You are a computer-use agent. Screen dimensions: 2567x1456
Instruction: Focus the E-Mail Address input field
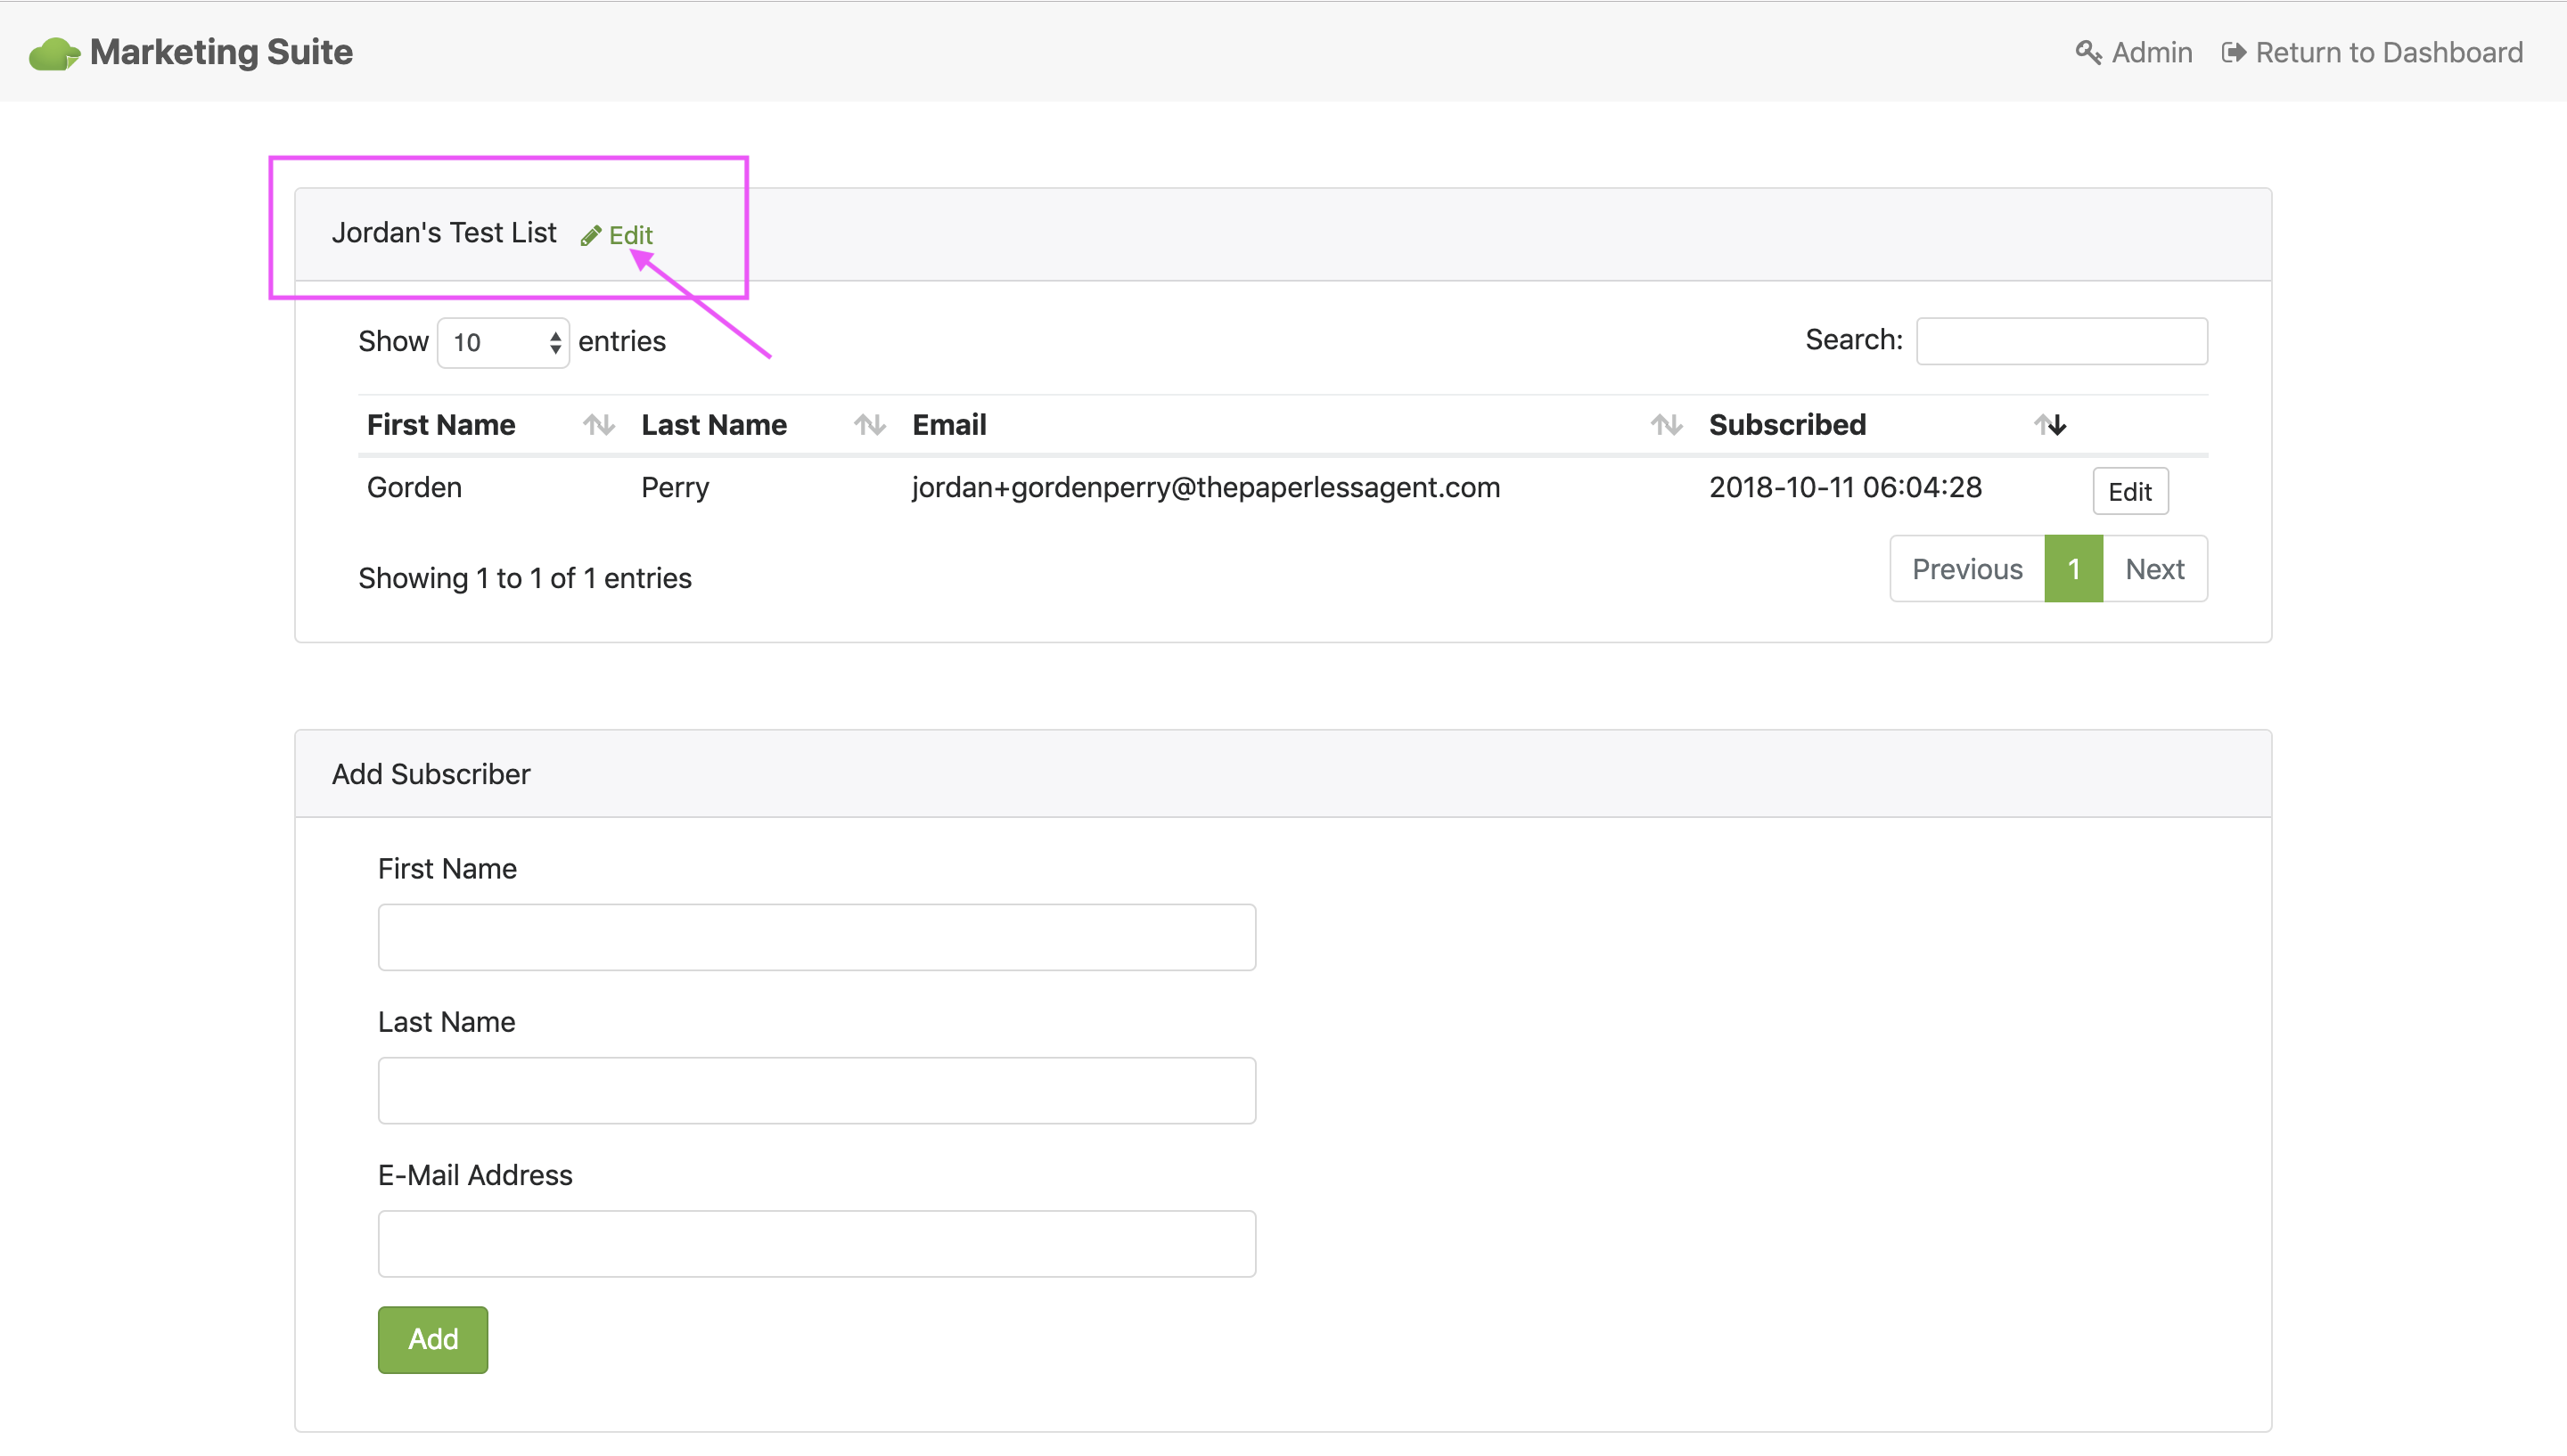[x=816, y=1243]
